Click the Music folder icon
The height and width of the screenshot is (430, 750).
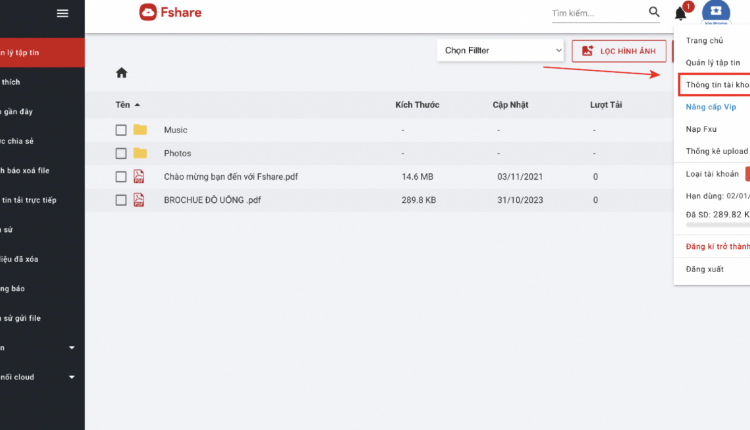140,130
